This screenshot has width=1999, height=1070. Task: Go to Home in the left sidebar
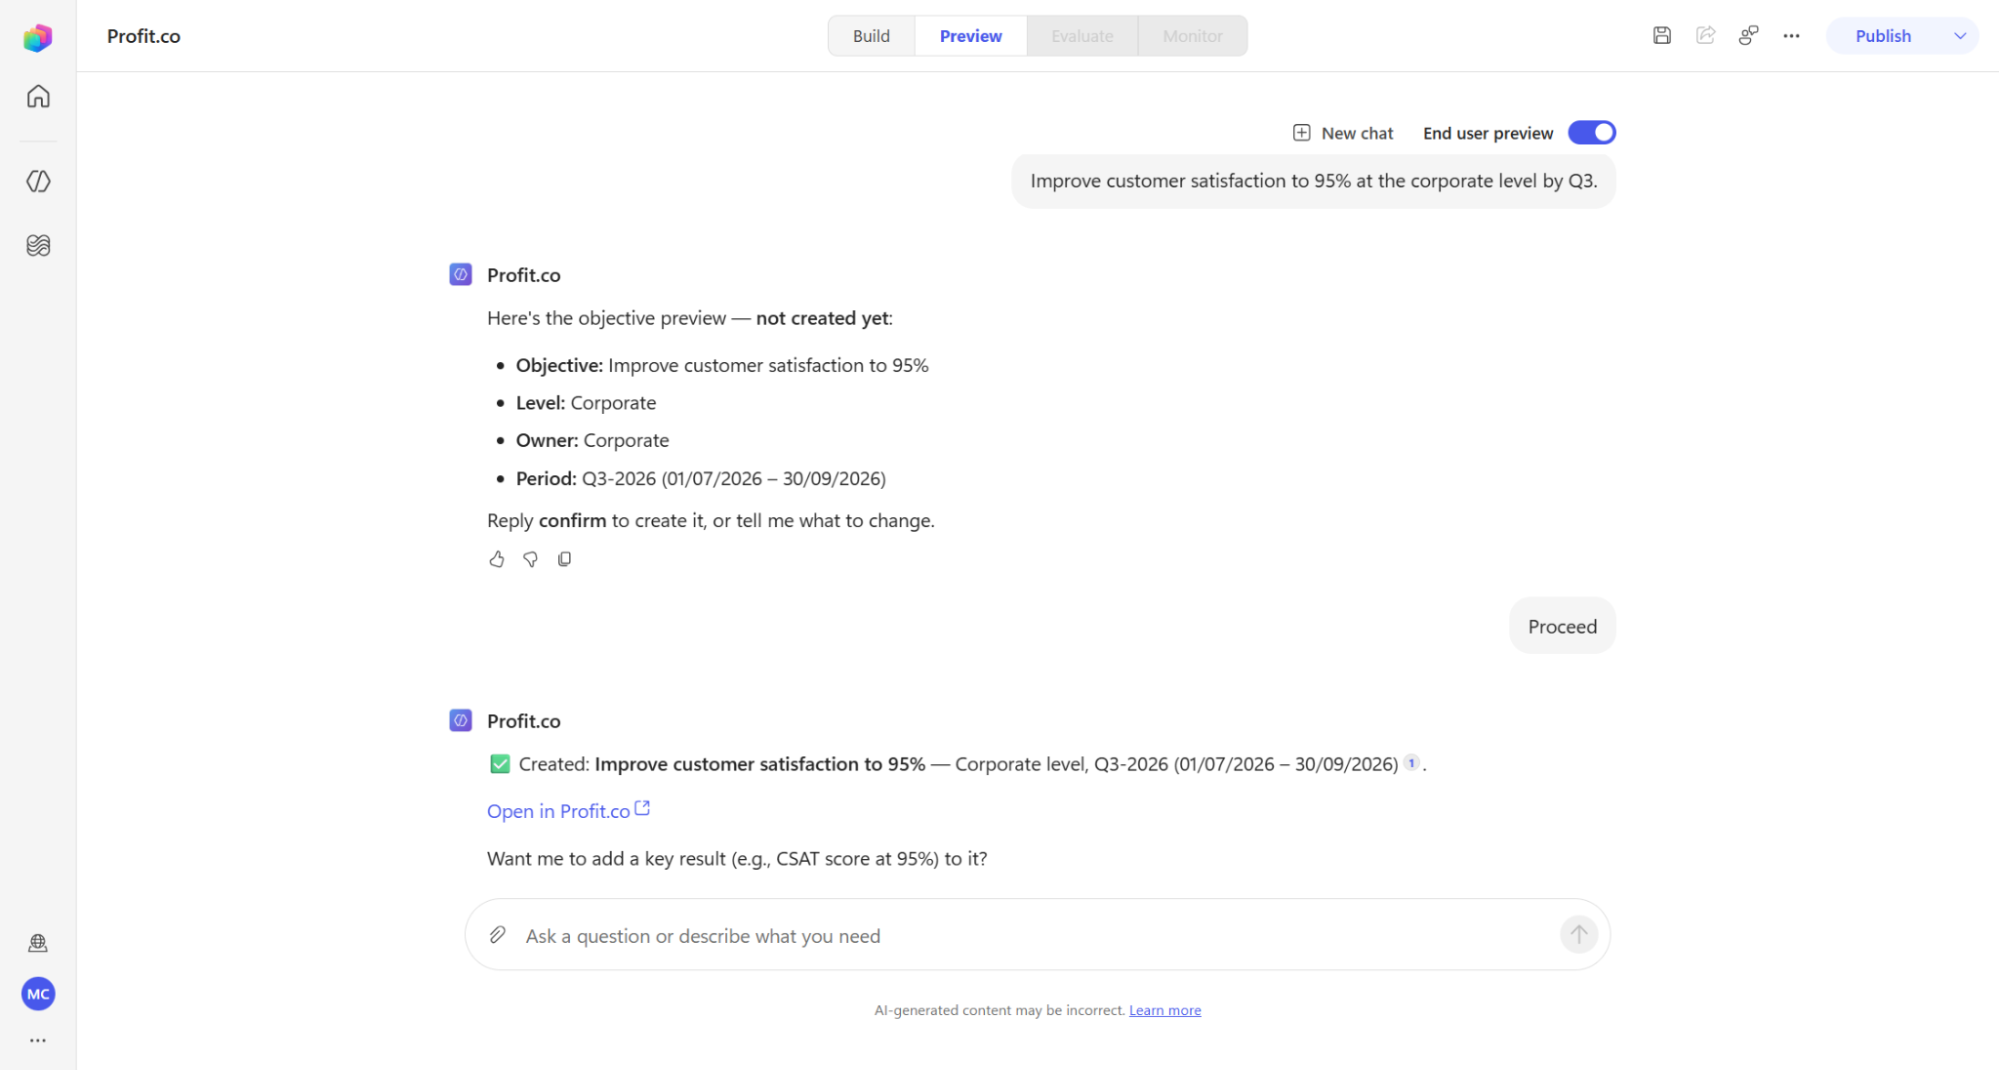point(38,96)
